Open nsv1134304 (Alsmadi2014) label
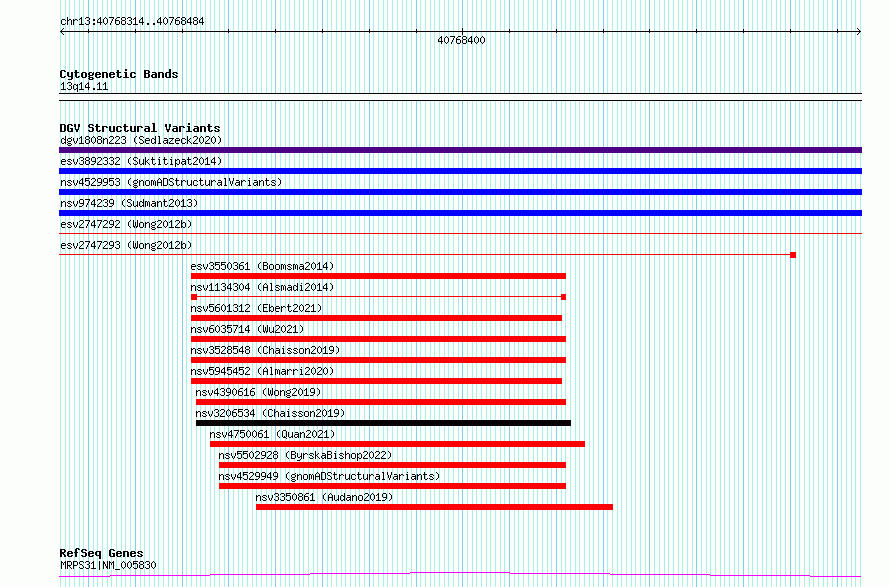Image resolution: width=890 pixels, height=587 pixels. 262,287
